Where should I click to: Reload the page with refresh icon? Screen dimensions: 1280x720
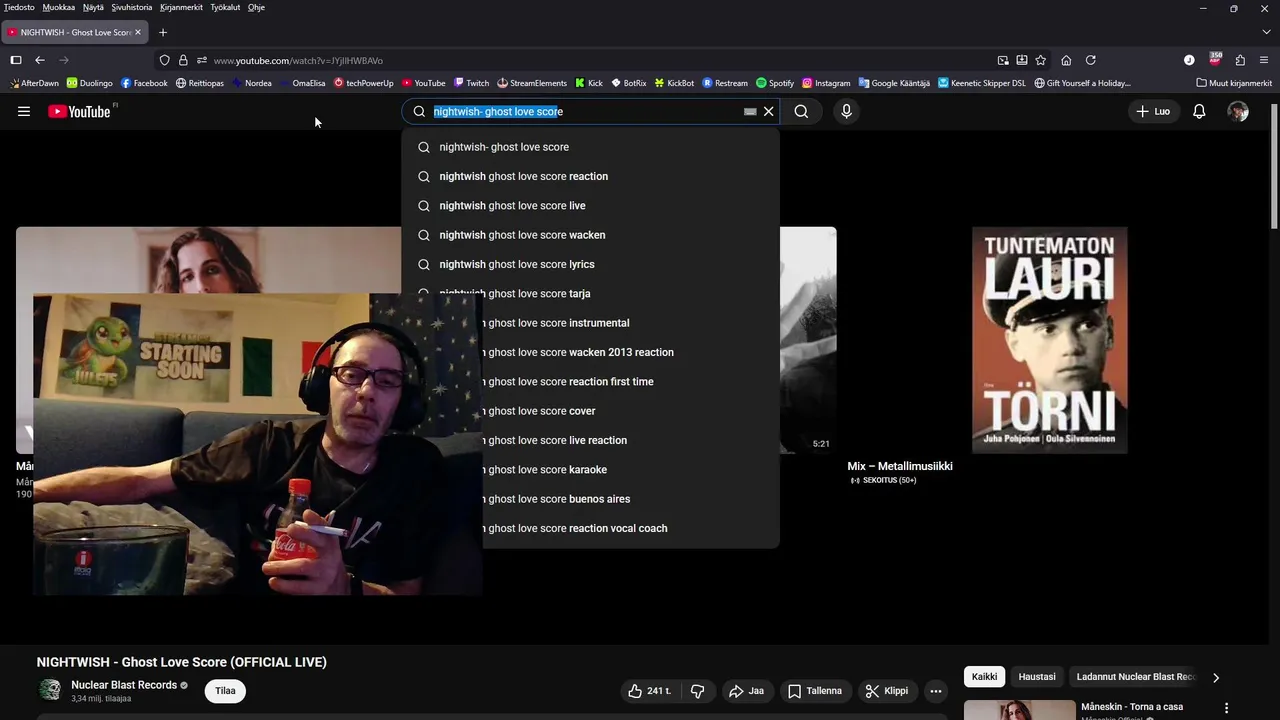click(x=1091, y=60)
